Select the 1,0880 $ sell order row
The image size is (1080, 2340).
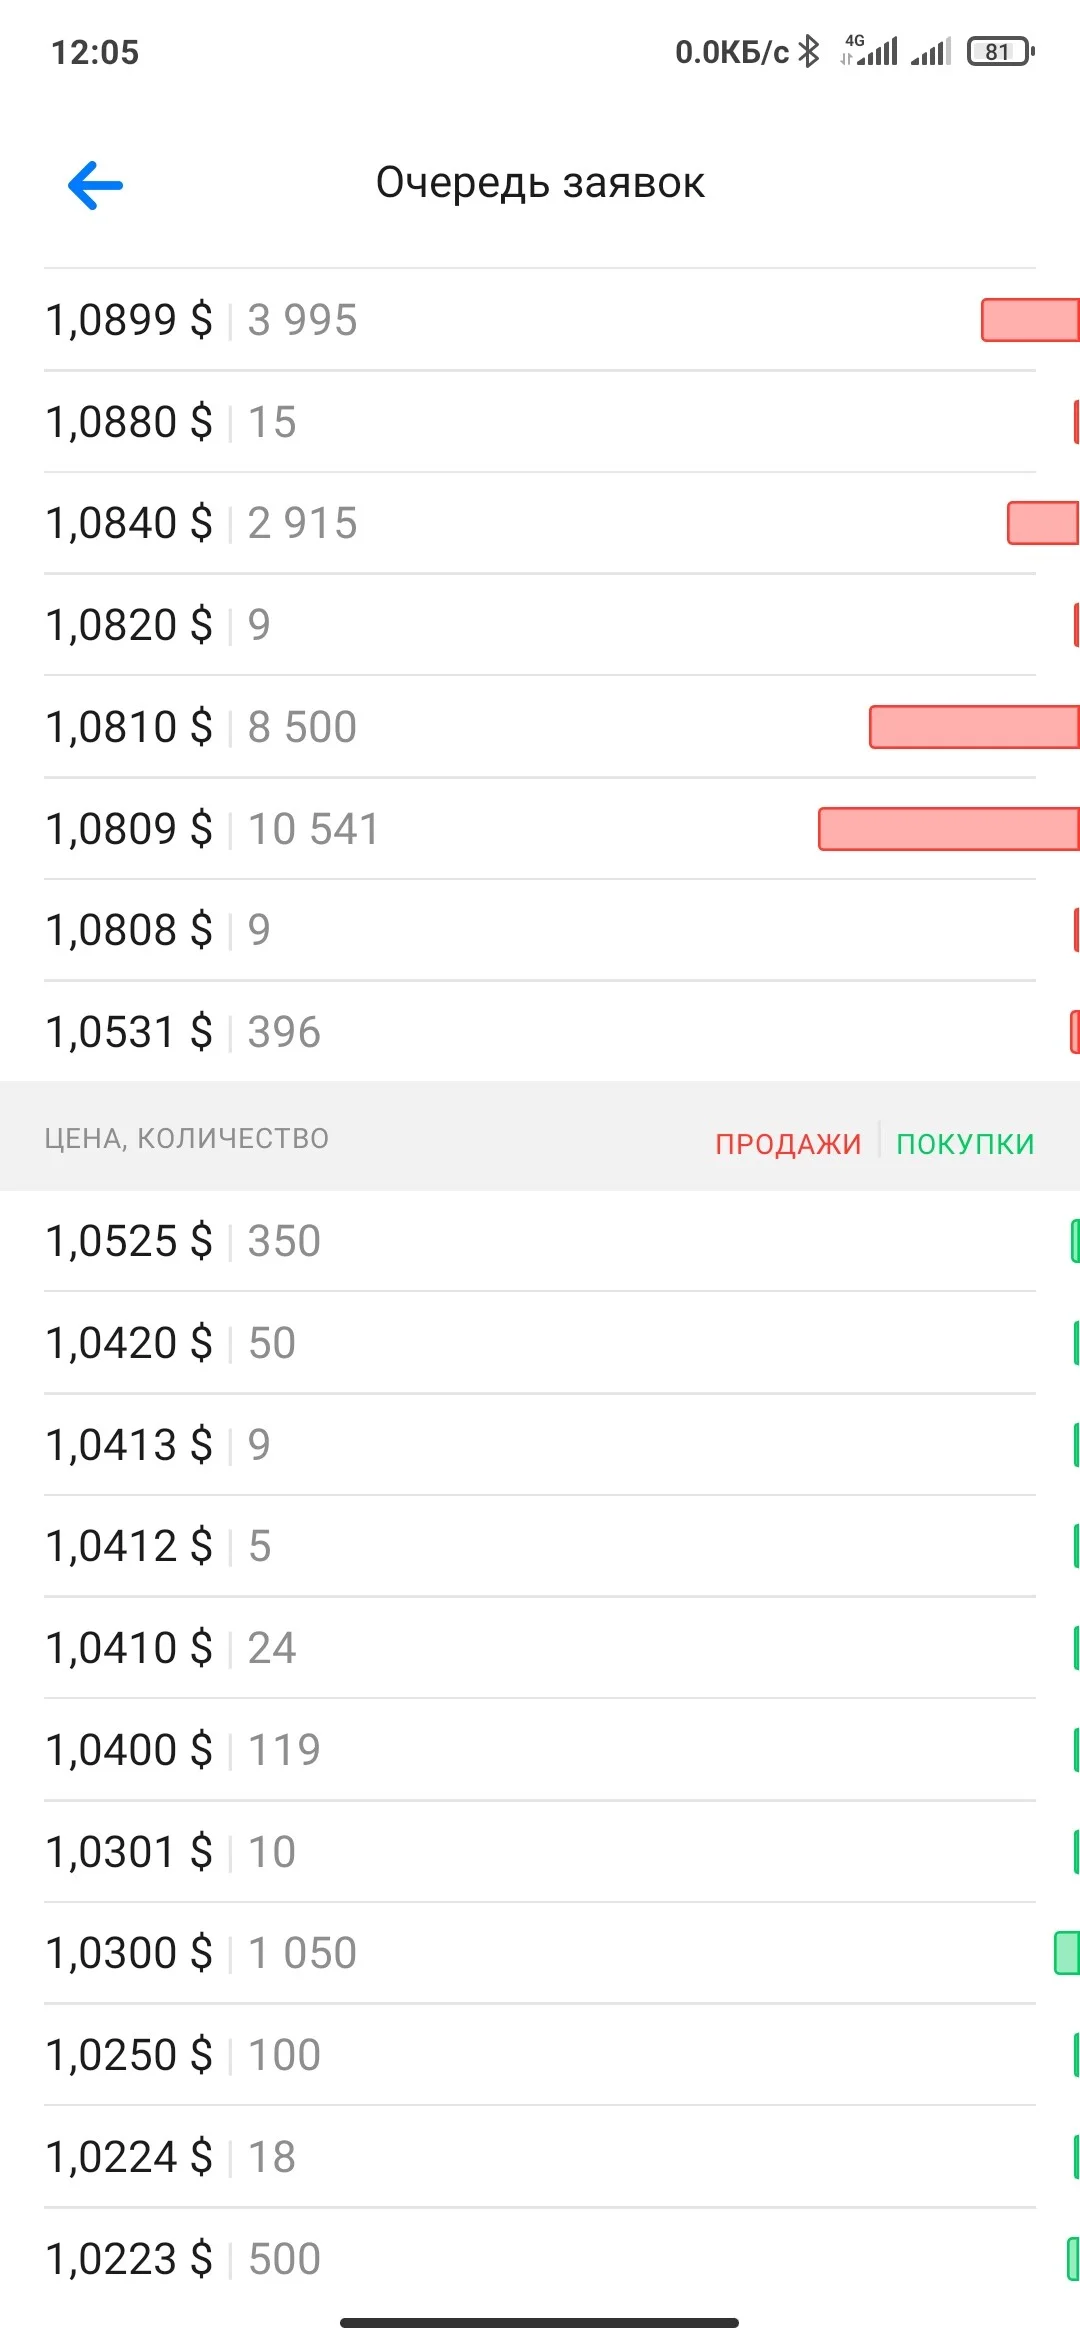point(540,421)
